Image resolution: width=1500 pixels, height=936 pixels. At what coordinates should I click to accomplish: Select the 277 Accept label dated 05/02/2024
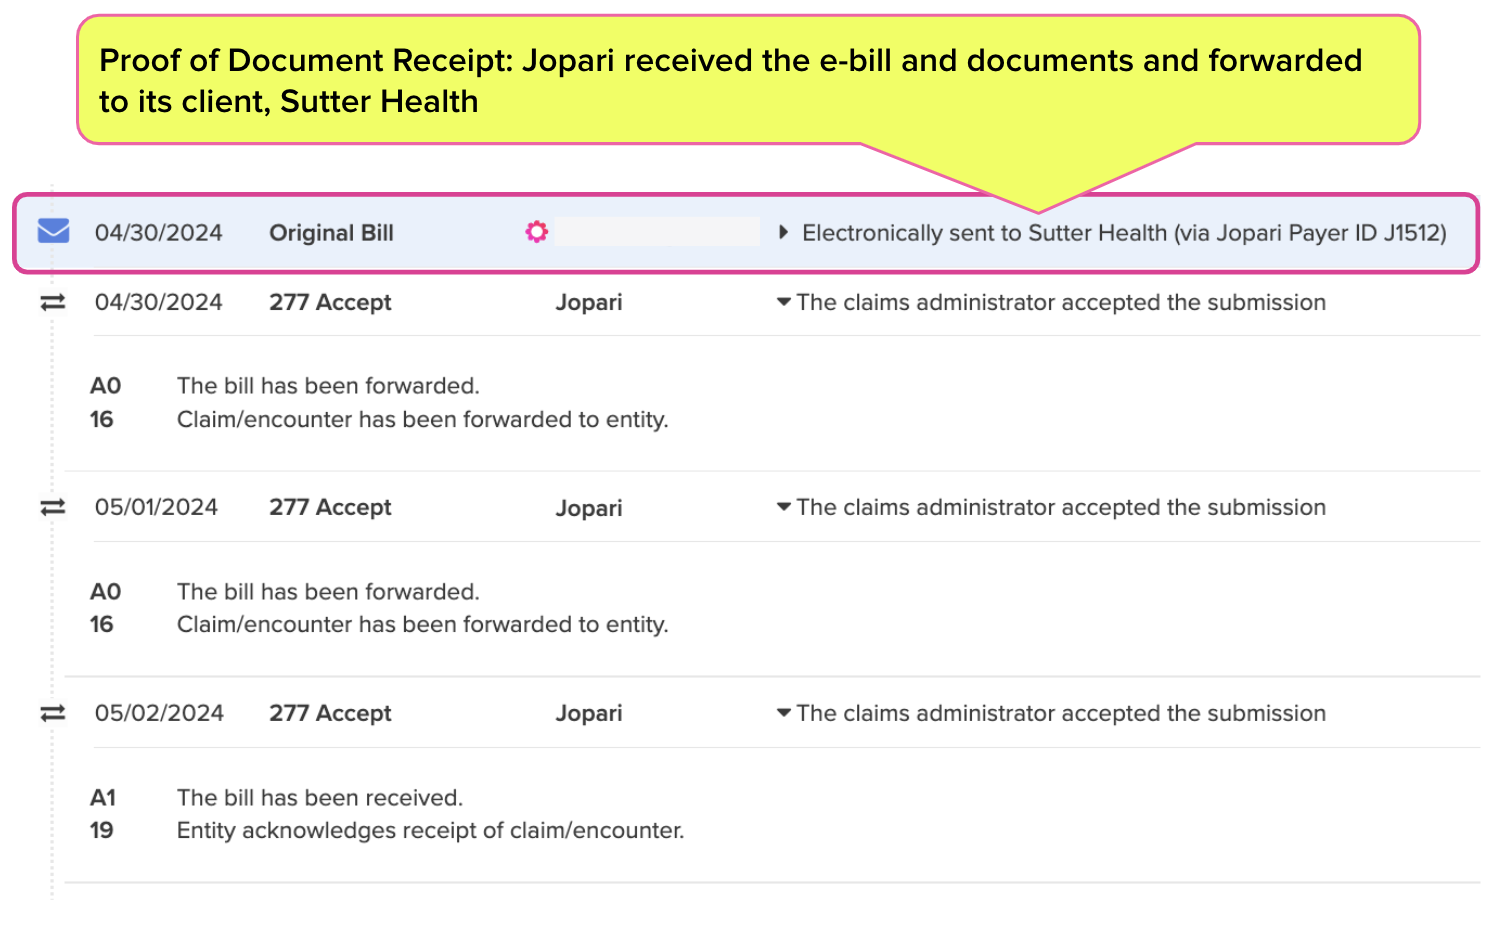click(x=330, y=713)
